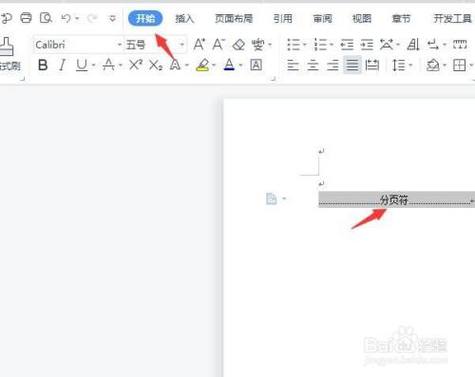Screen dimensions: 475x377
Task: Toggle Underline formatting
Action: click(81, 65)
